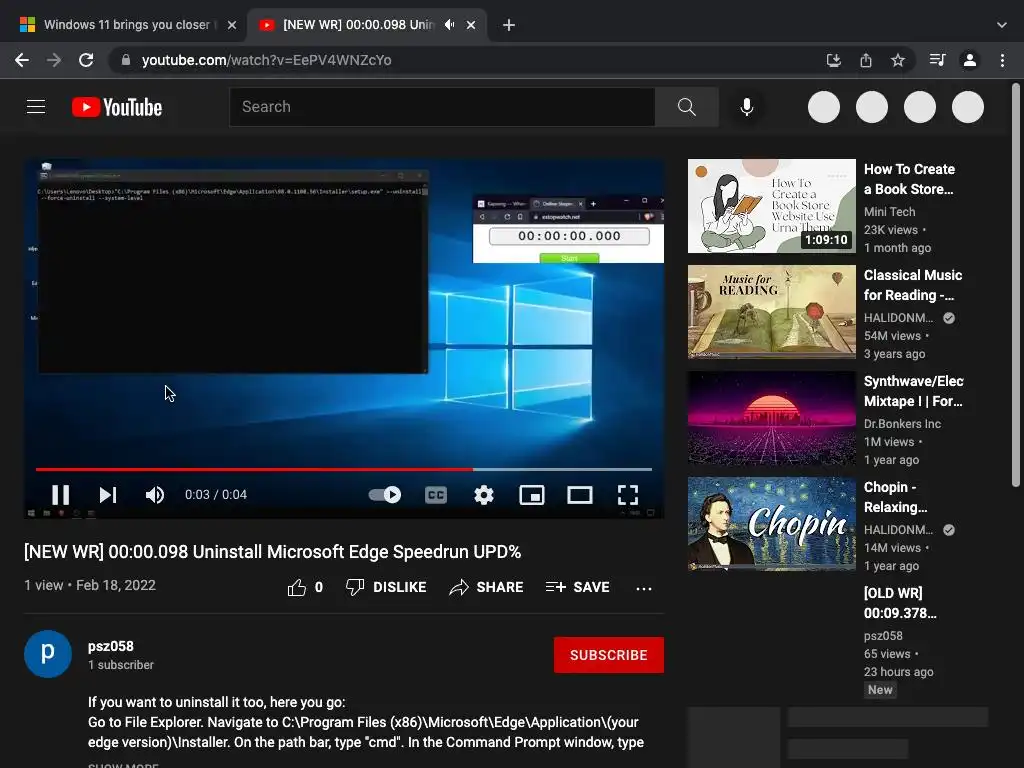Open Synthwave Mixtape video thumbnail
Screen dimensions: 1024x768
(771, 418)
